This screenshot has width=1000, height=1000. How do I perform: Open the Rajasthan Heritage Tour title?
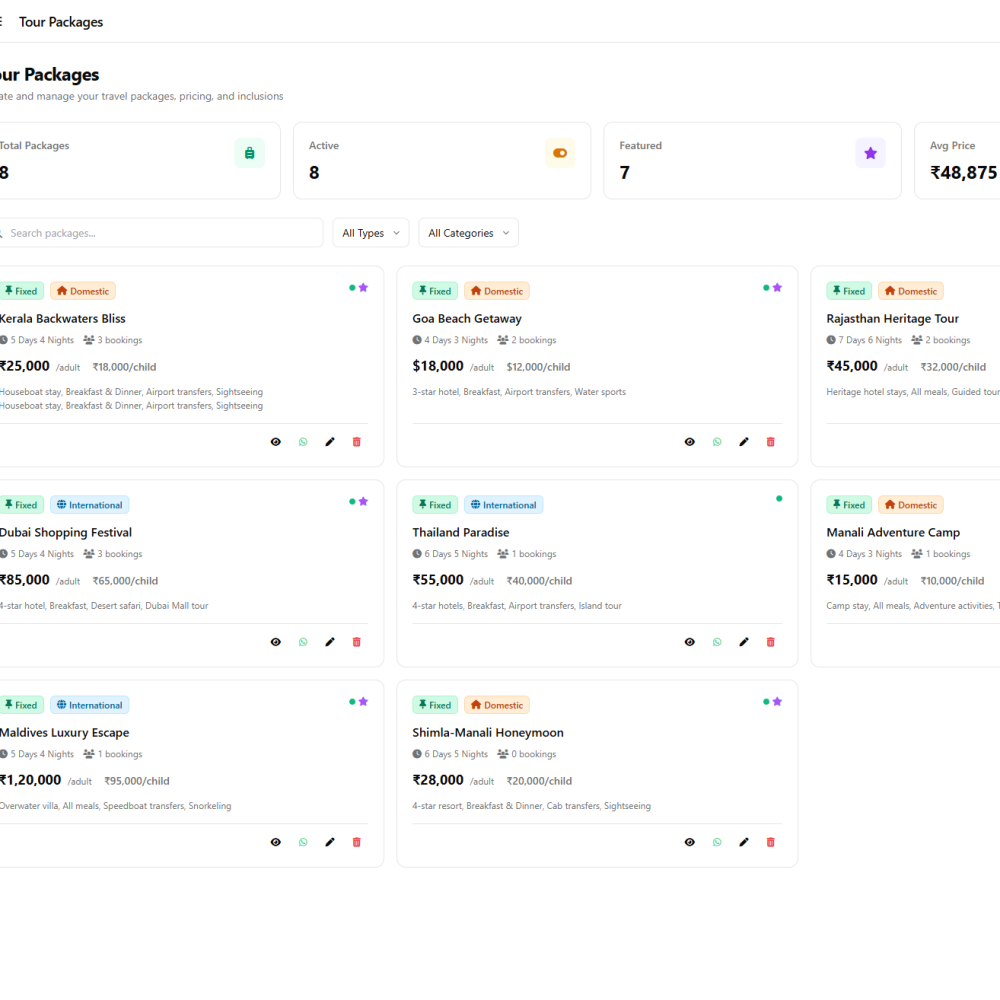(x=893, y=318)
